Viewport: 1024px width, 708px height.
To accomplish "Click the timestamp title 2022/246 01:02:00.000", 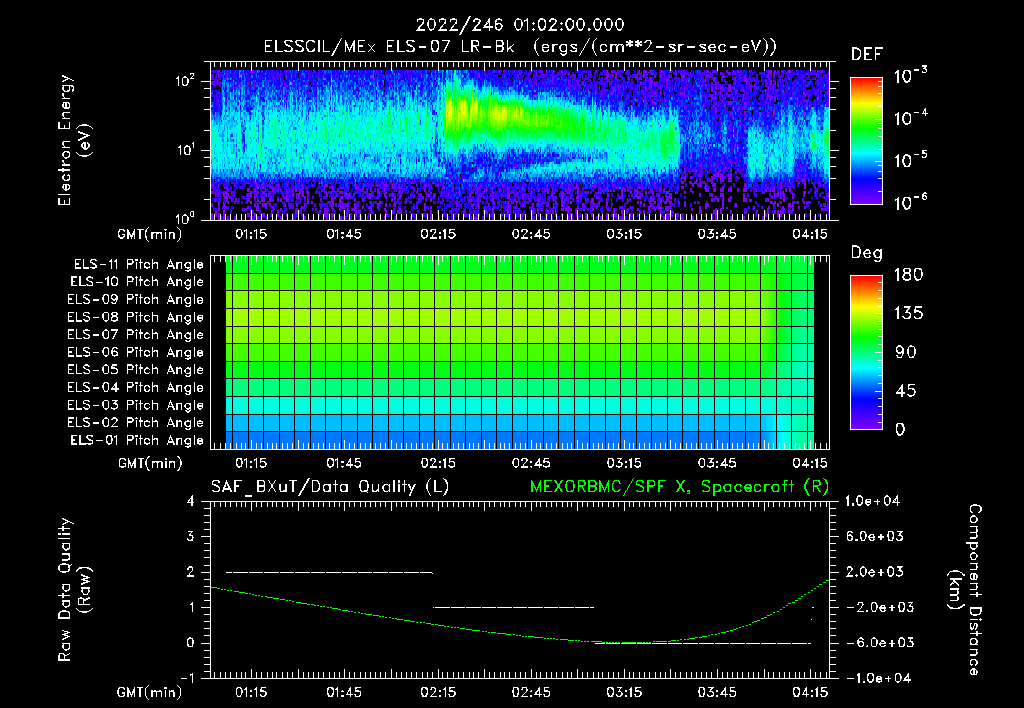I will click(x=520, y=25).
